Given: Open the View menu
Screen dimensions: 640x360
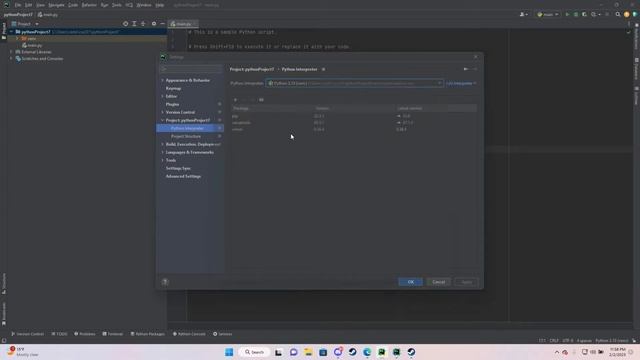Looking at the screenshot, I should pyautogui.click(x=40, y=5).
